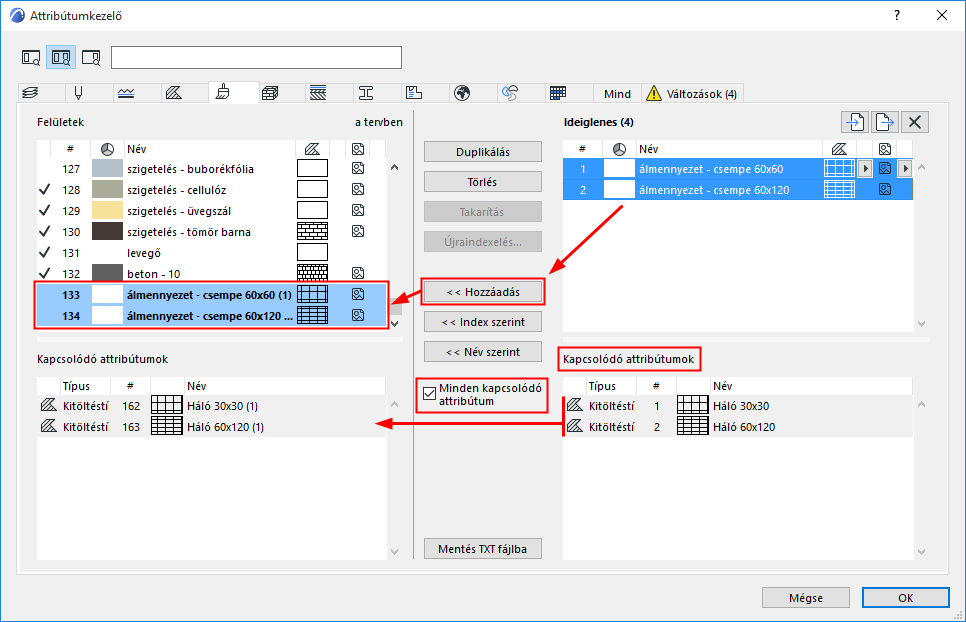Click the attribute search input field
Viewport: 966px width, 622px height.
click(256, 57)
